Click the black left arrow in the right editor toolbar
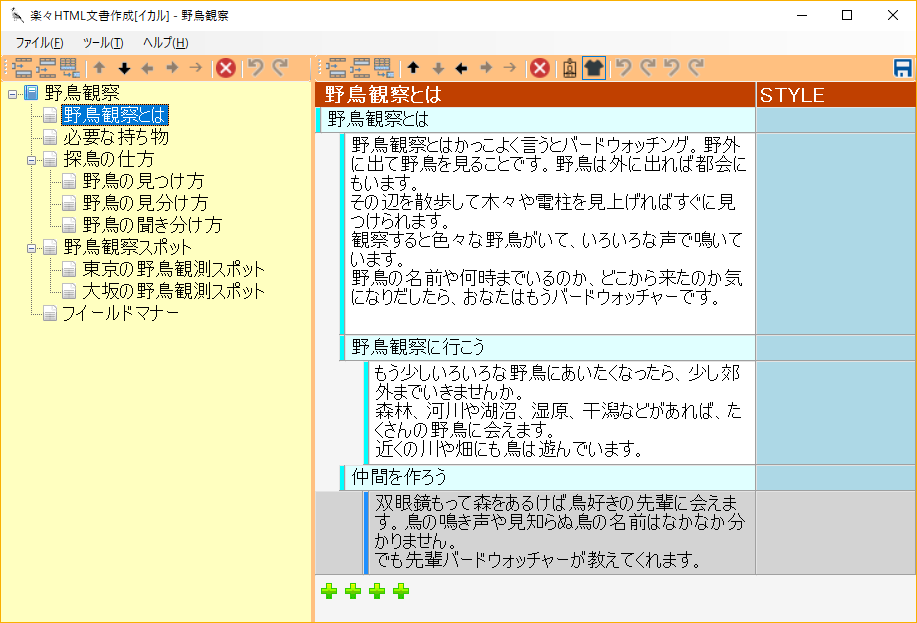The width and height of the screenshot is (917, 623). click(461, 68)
